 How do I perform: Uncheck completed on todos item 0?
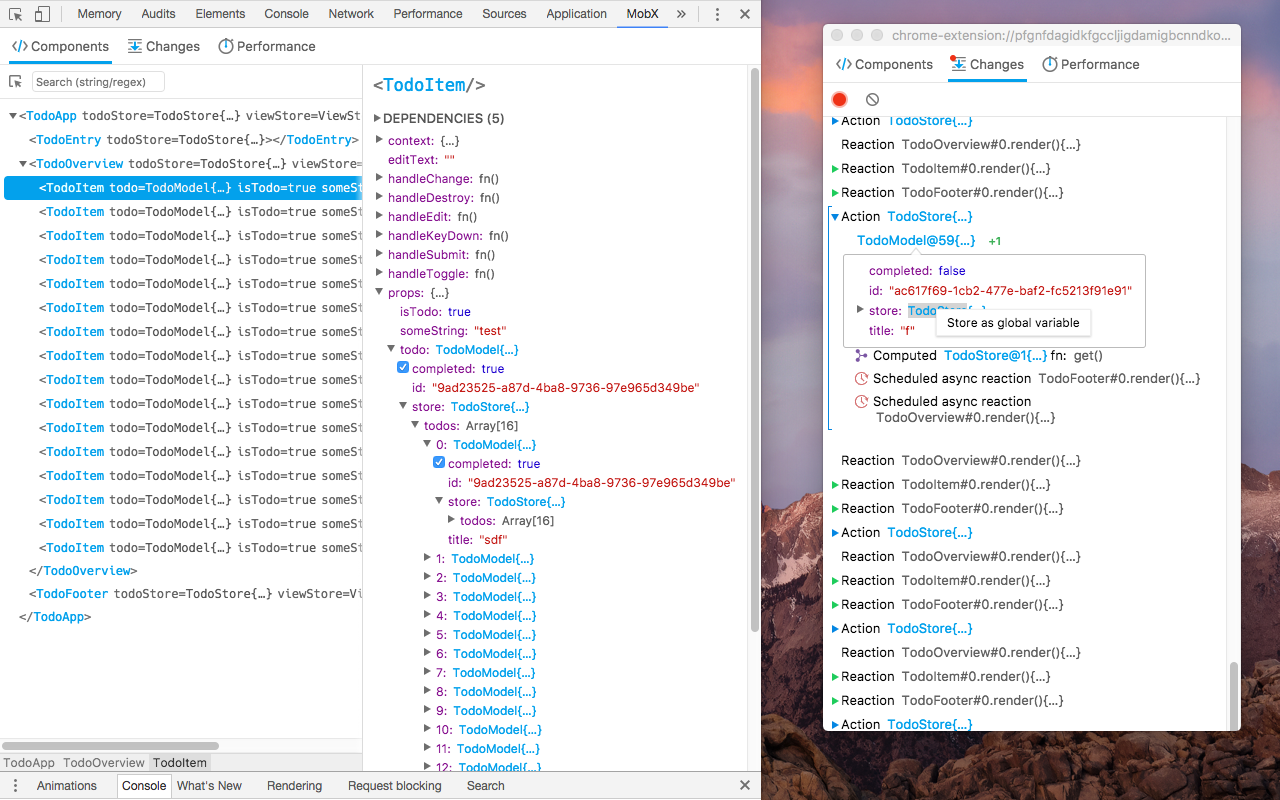click(x=439, y=463)
